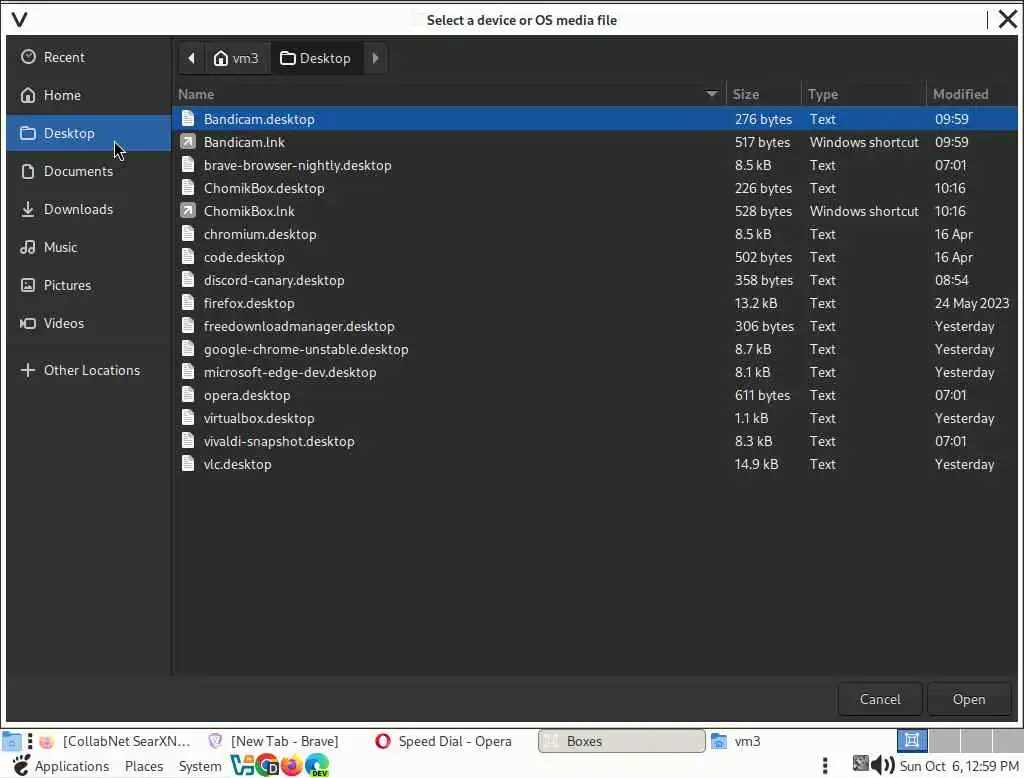
Task: Click the volume speaker icon
Action: point(882,764)
